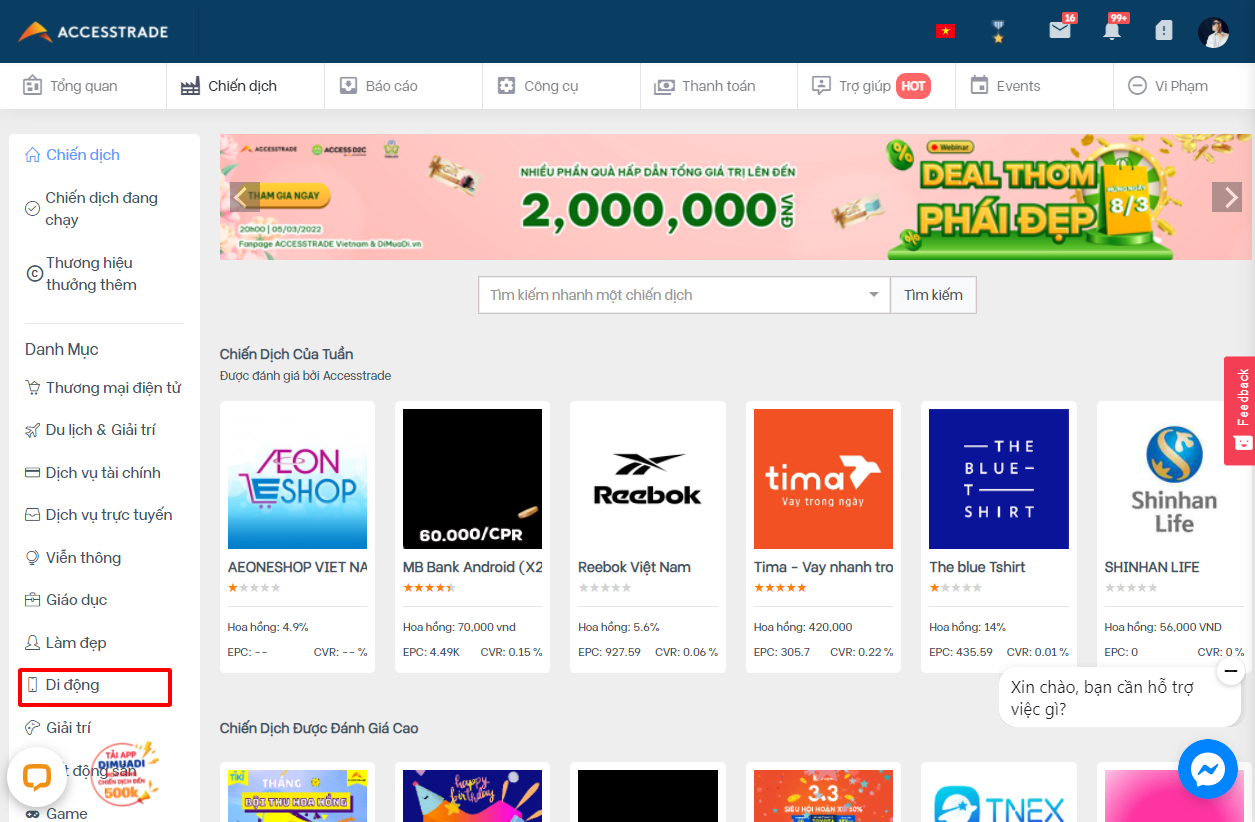Viewport: 1255px width, 822px height.
Task: Select Giải trí category
Action: click(59, 728)
